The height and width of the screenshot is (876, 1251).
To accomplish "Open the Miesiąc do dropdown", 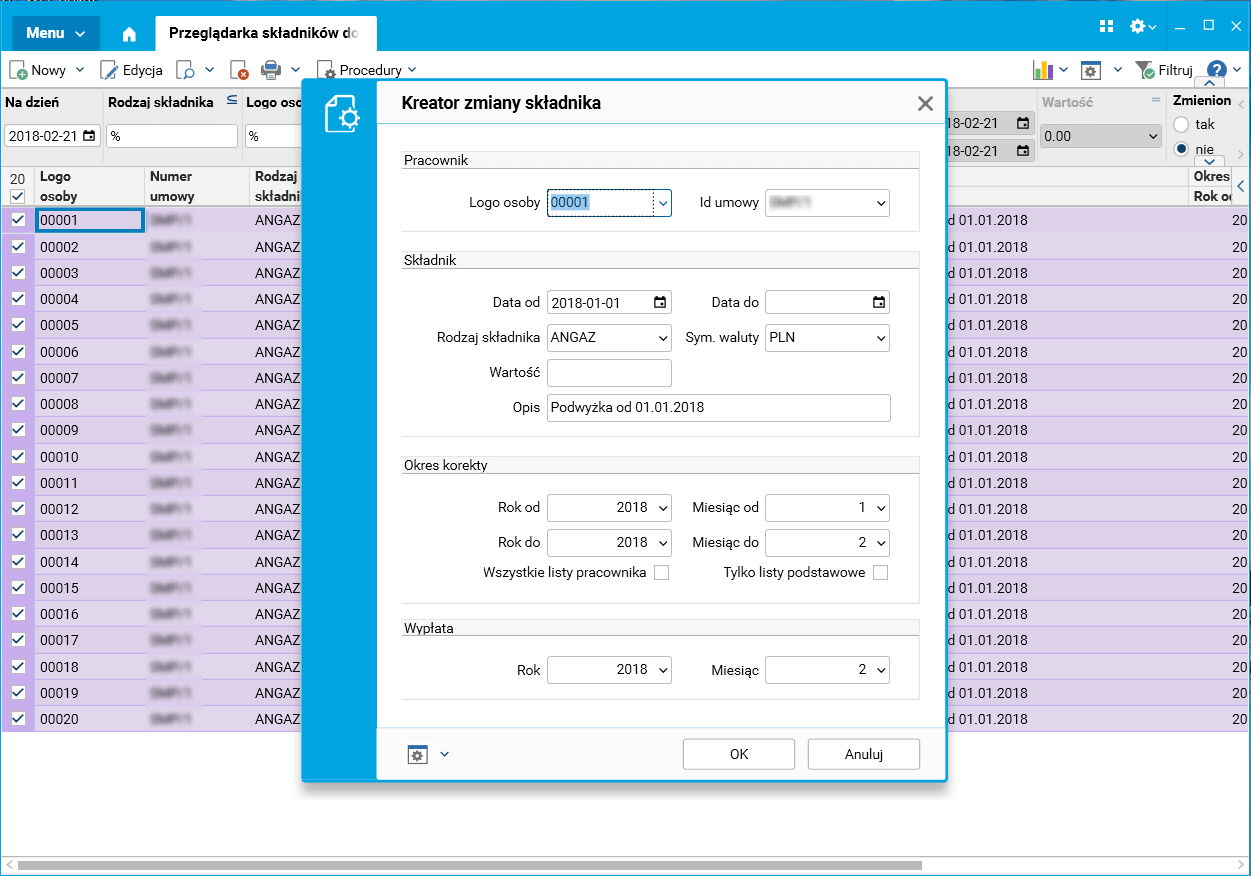I will [880, 543].
